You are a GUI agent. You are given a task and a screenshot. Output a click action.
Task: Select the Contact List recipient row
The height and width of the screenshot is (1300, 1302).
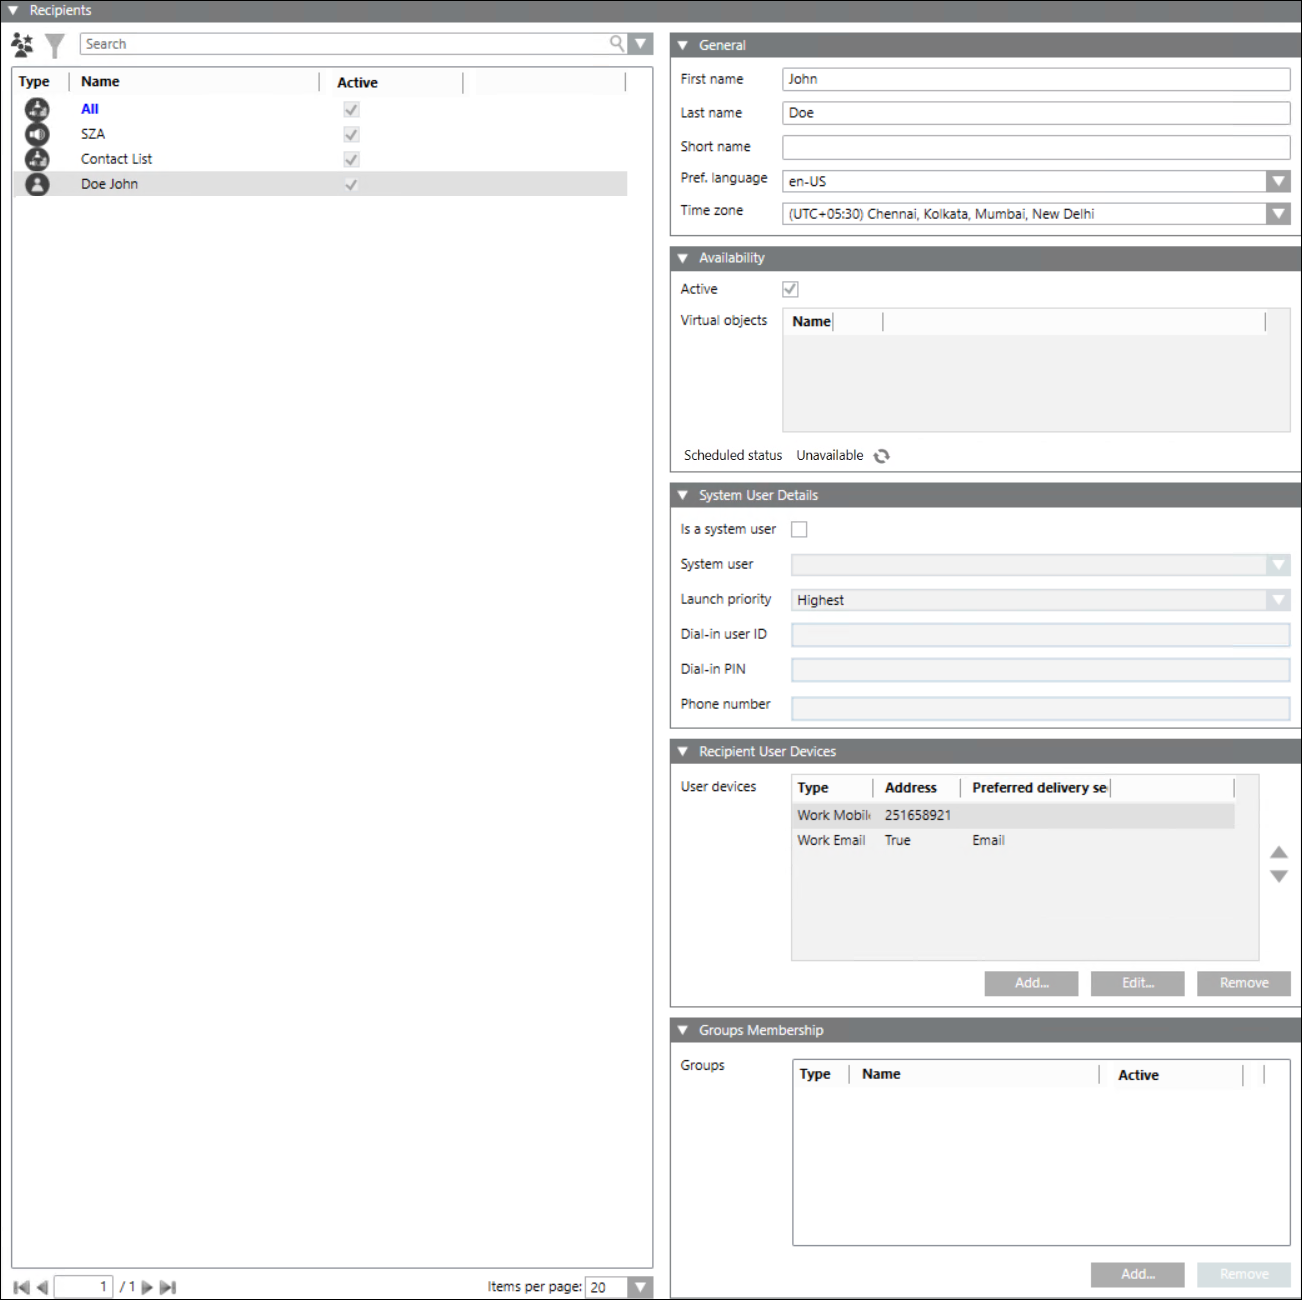coord(117,159)
